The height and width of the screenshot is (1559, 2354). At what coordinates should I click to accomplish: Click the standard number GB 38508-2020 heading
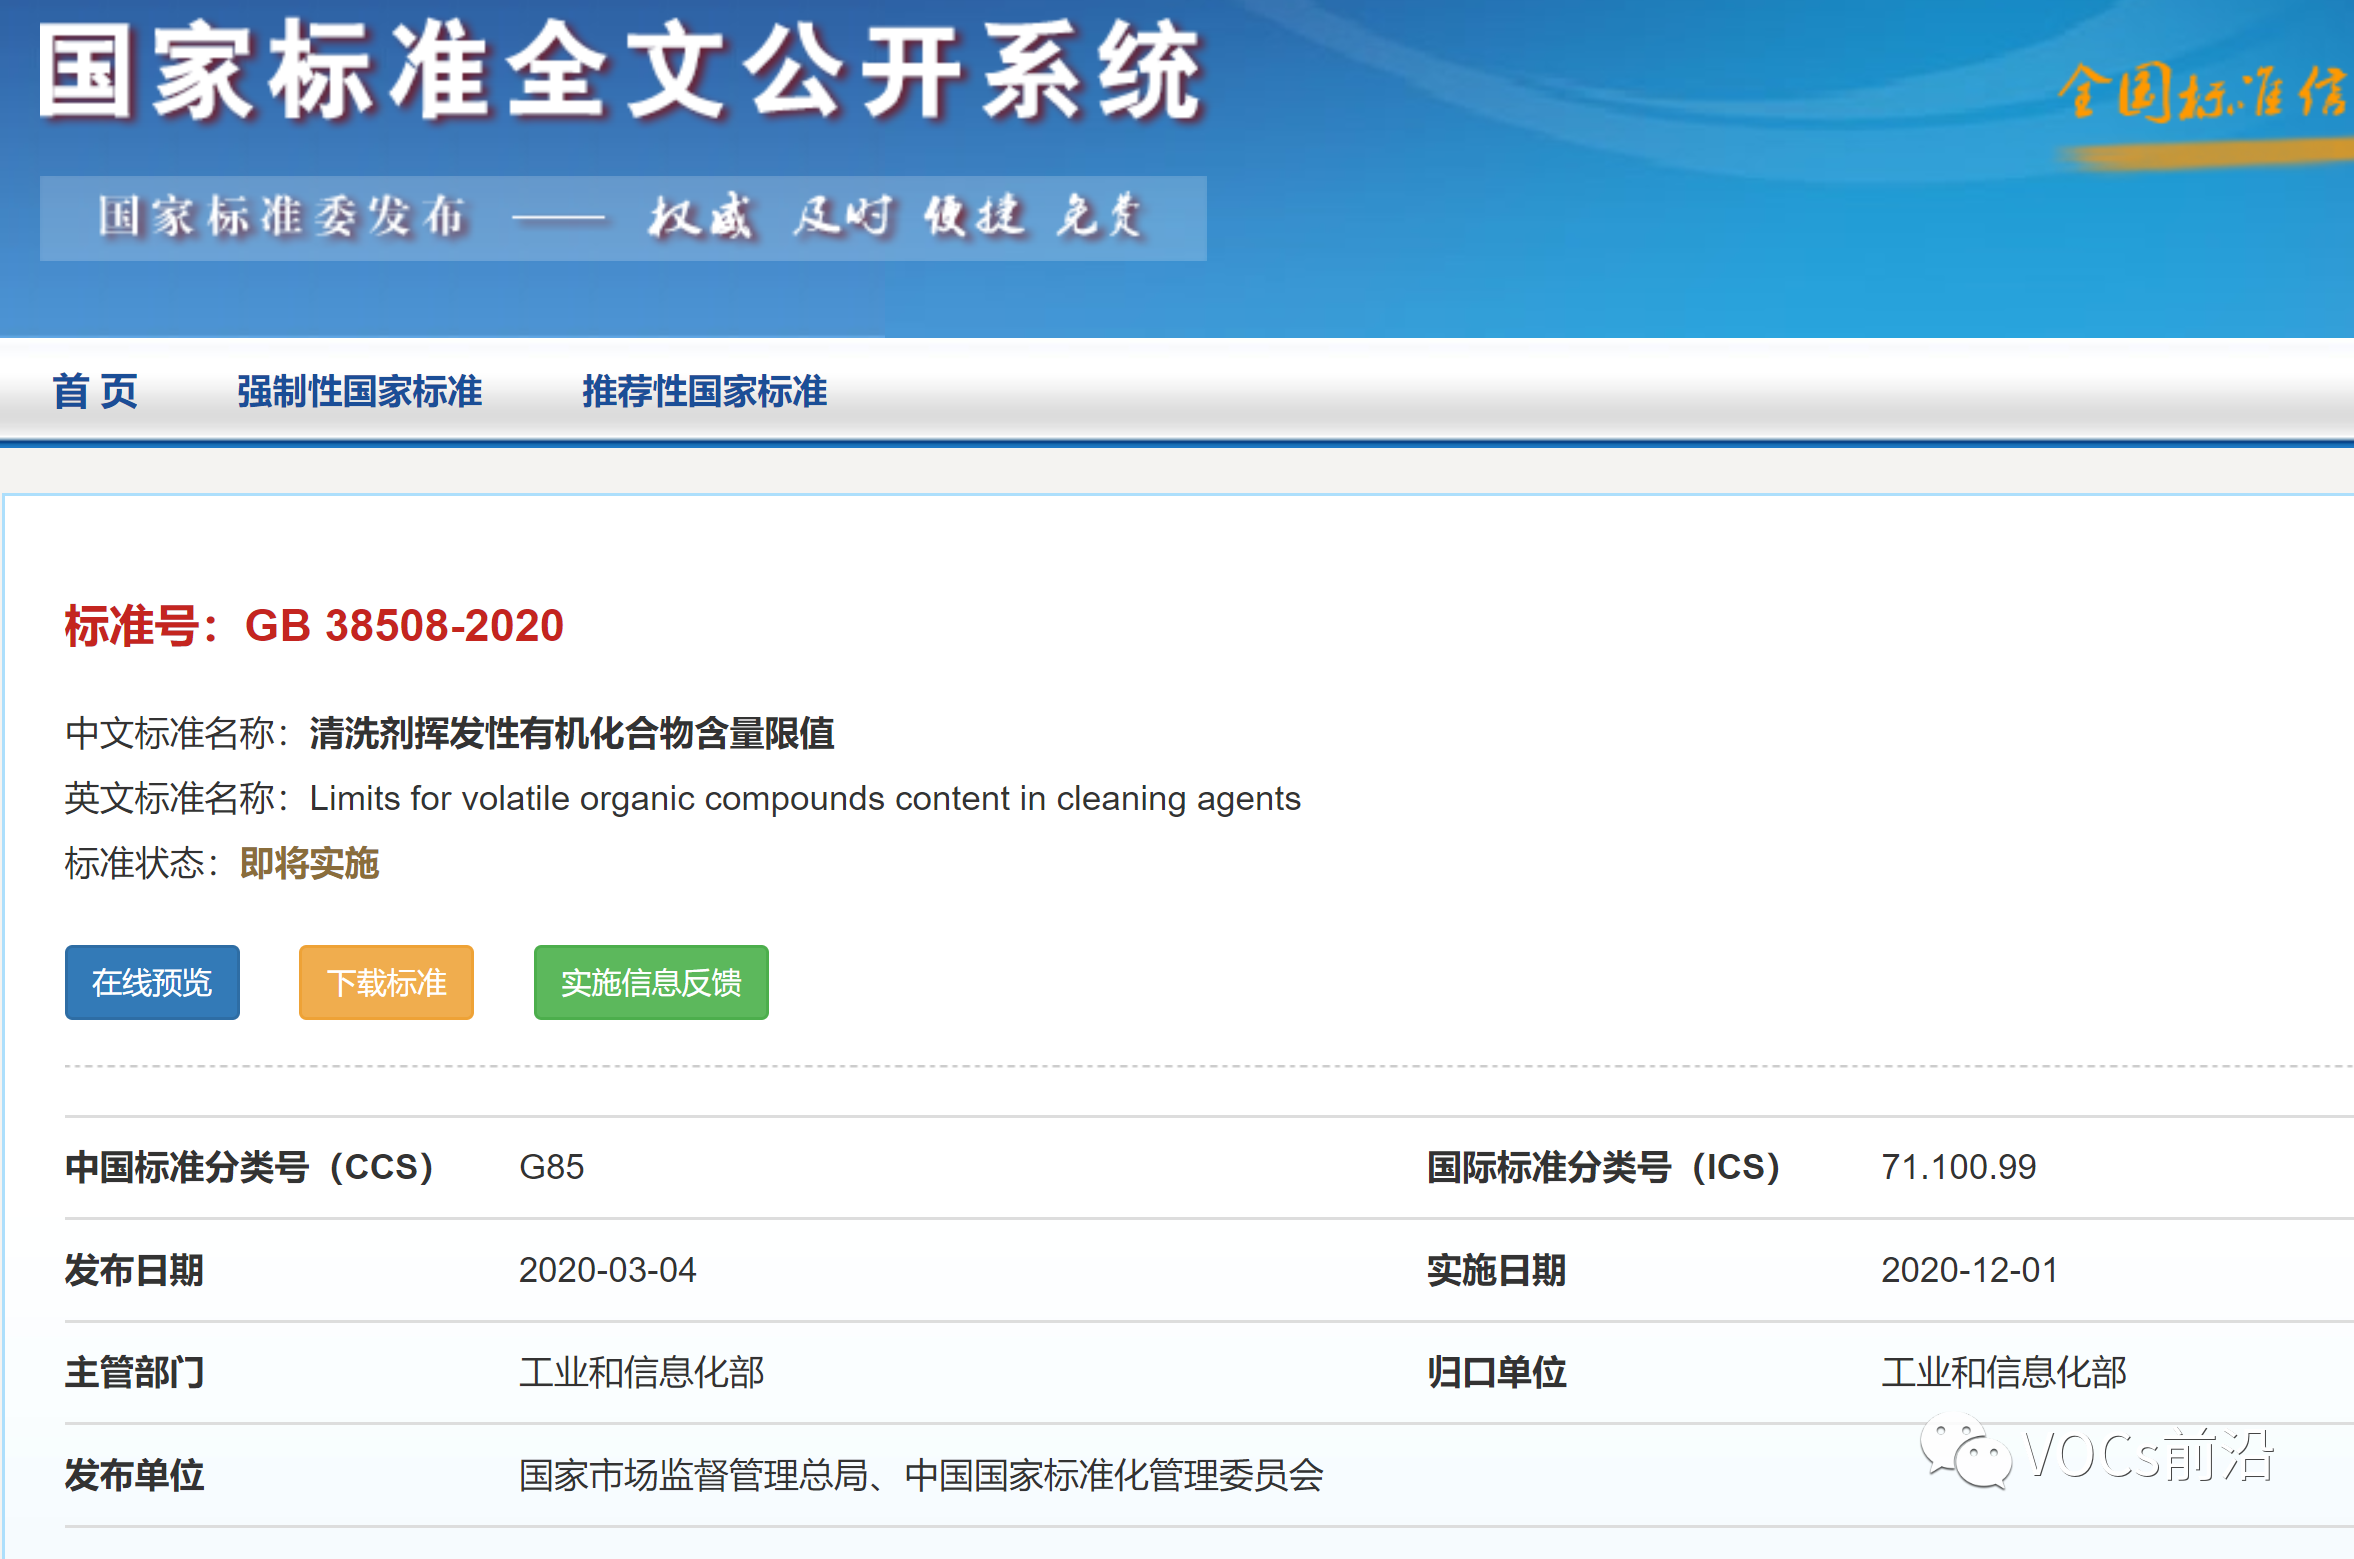(404, 626)
